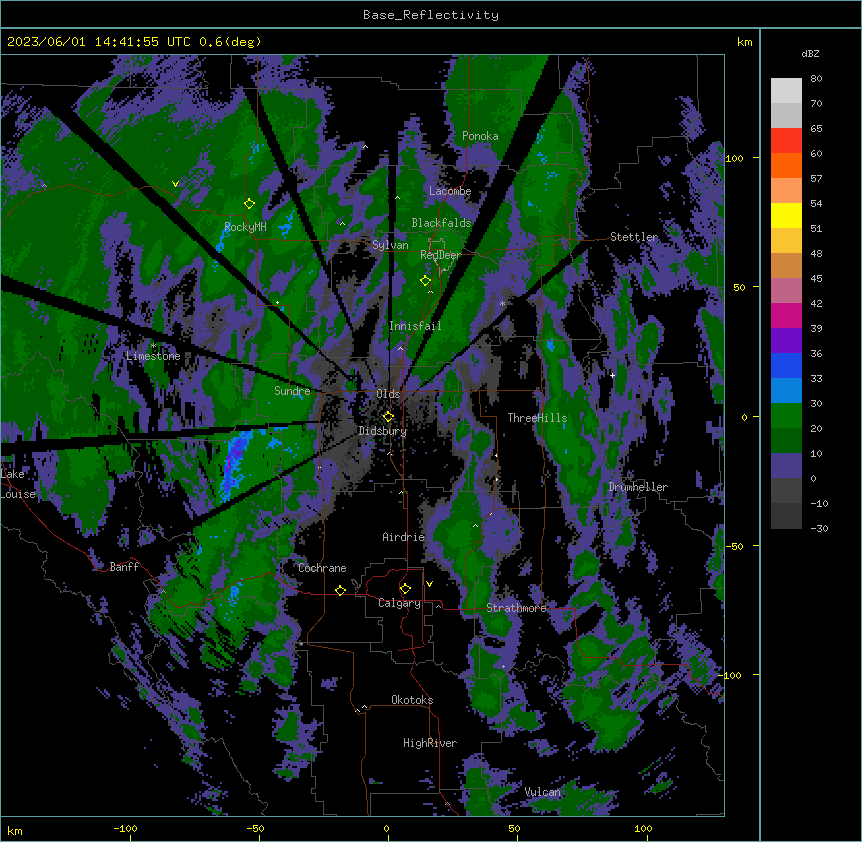Click the HighRiver map label
Viewport: 862px width, 842px height.
430,743
